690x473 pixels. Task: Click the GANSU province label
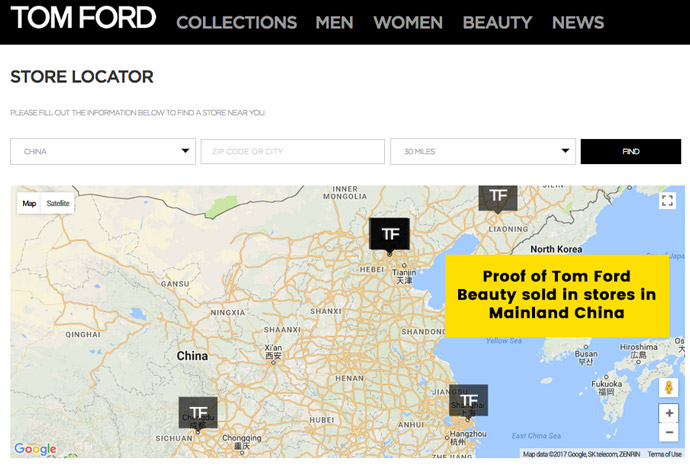pos(175,284)
